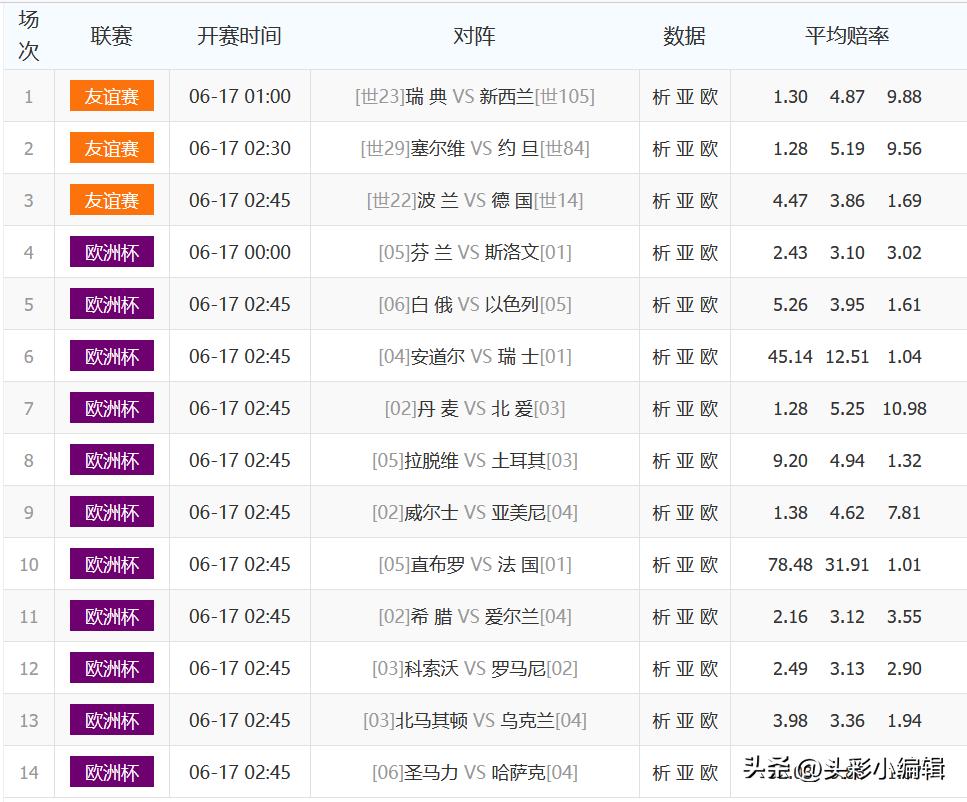The height and width of the screenshot is (802, 967).
Task: Click the 联赛 column header
Action: click(110, 35)
